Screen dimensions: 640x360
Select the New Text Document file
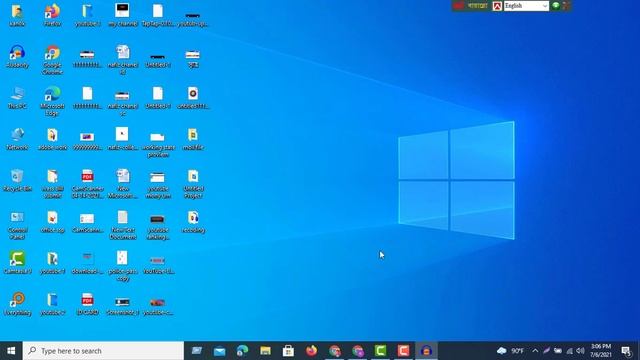pos(122,225)
